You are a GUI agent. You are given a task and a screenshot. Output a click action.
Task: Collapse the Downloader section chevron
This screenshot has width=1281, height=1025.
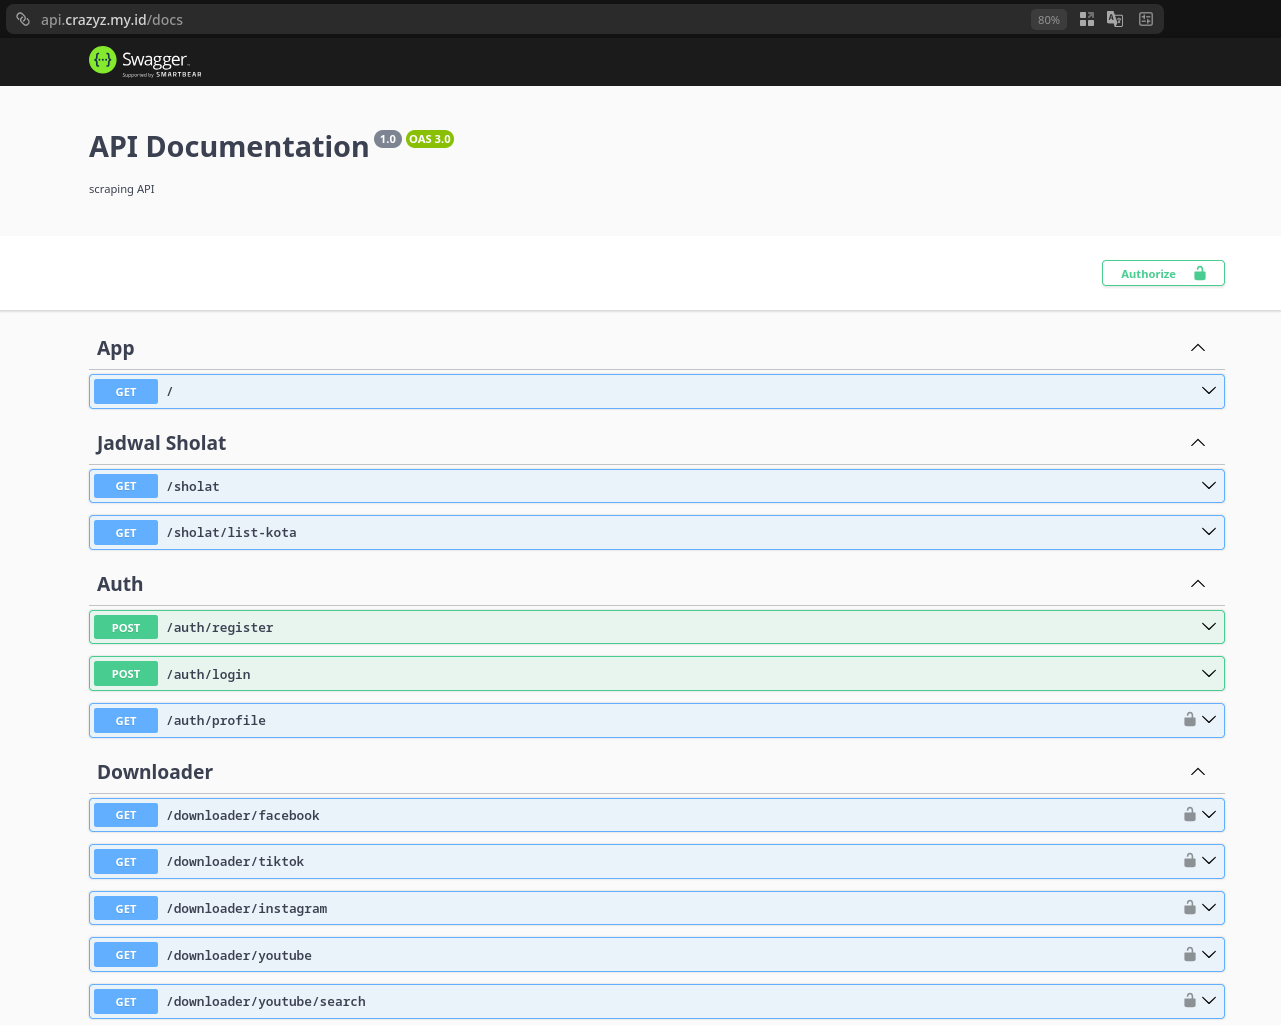tap(1198, 772)
